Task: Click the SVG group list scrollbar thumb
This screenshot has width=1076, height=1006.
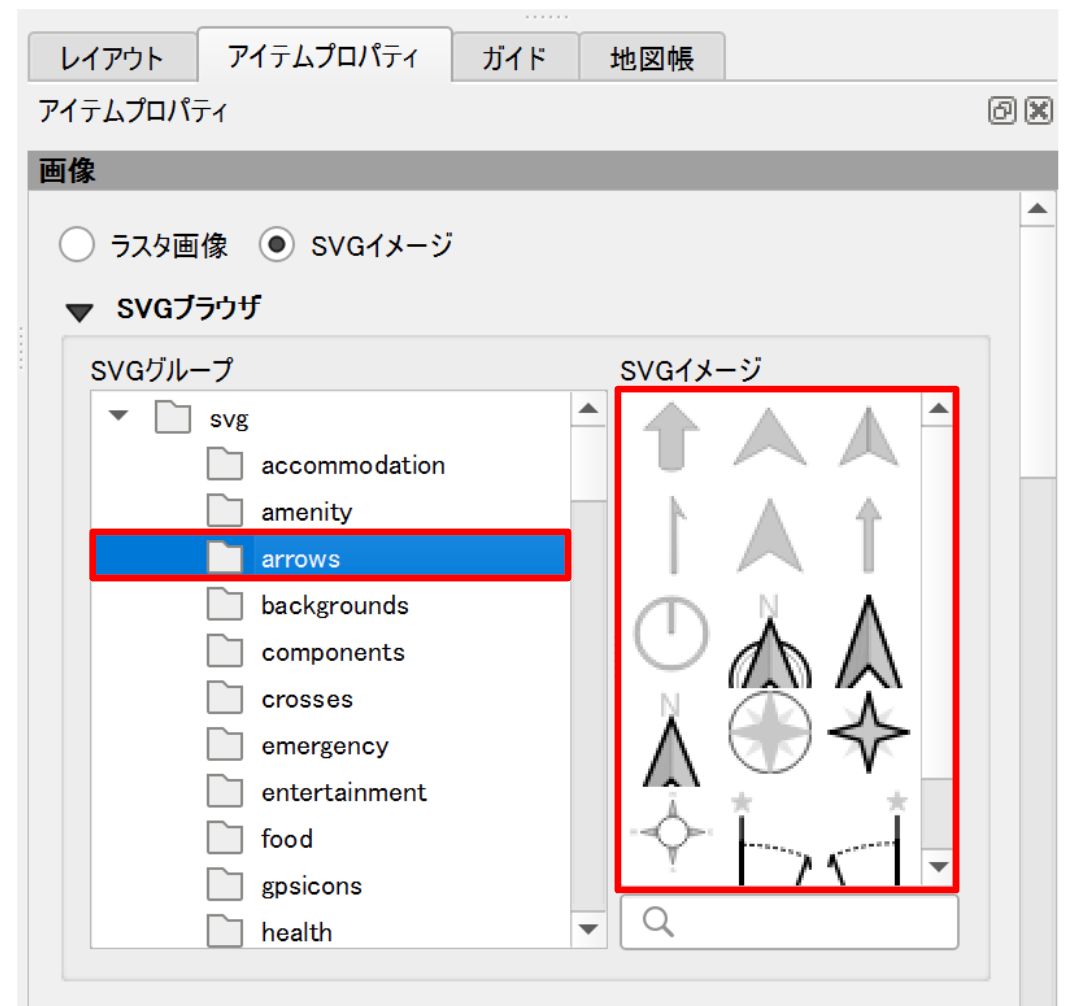Action: (588, 464)
